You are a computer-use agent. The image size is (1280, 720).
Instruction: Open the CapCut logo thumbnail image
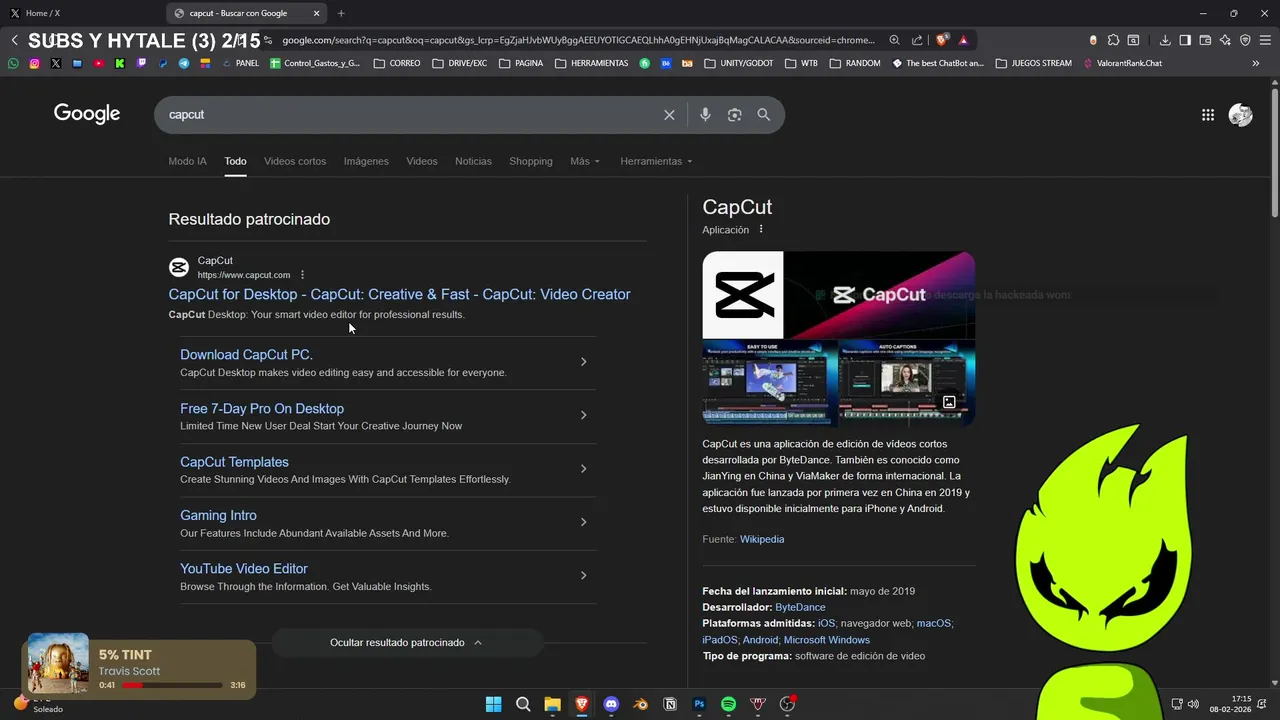[x=743, y=295]
